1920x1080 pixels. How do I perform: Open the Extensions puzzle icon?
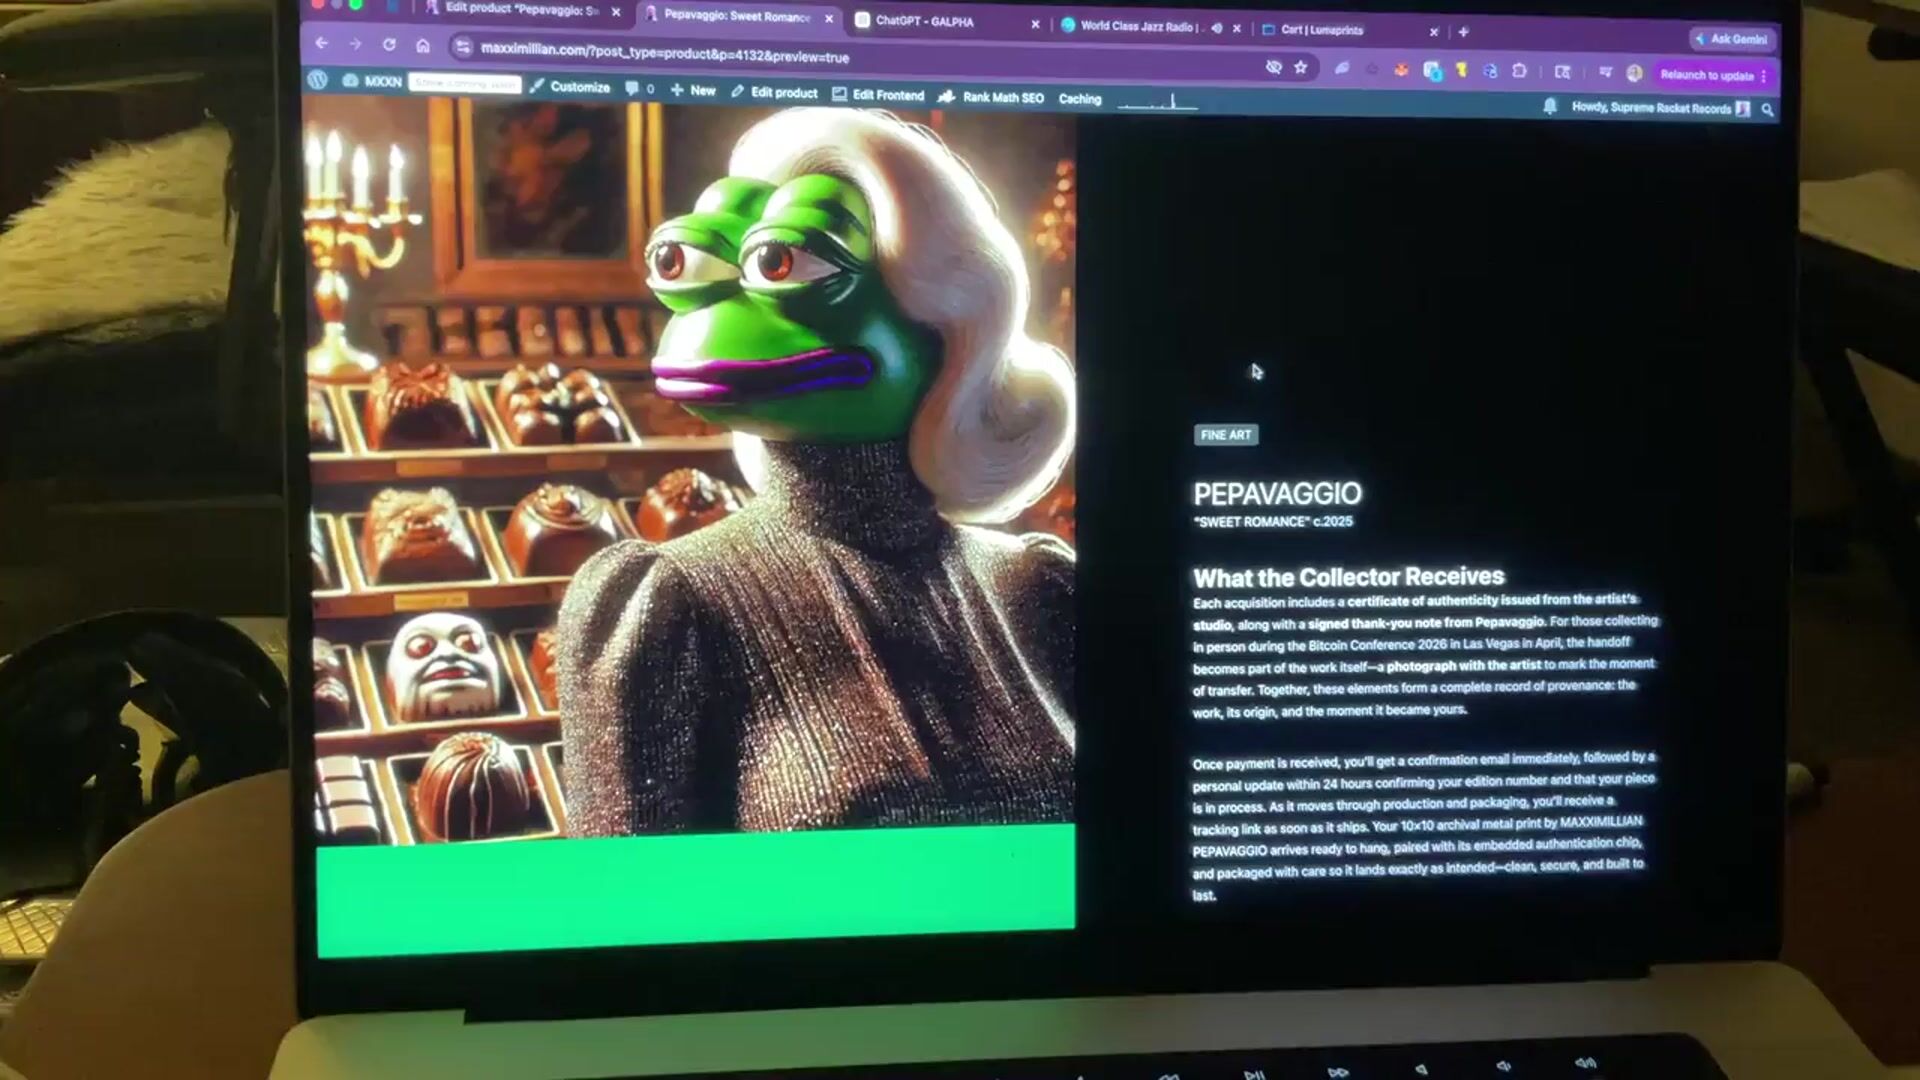1519,71
